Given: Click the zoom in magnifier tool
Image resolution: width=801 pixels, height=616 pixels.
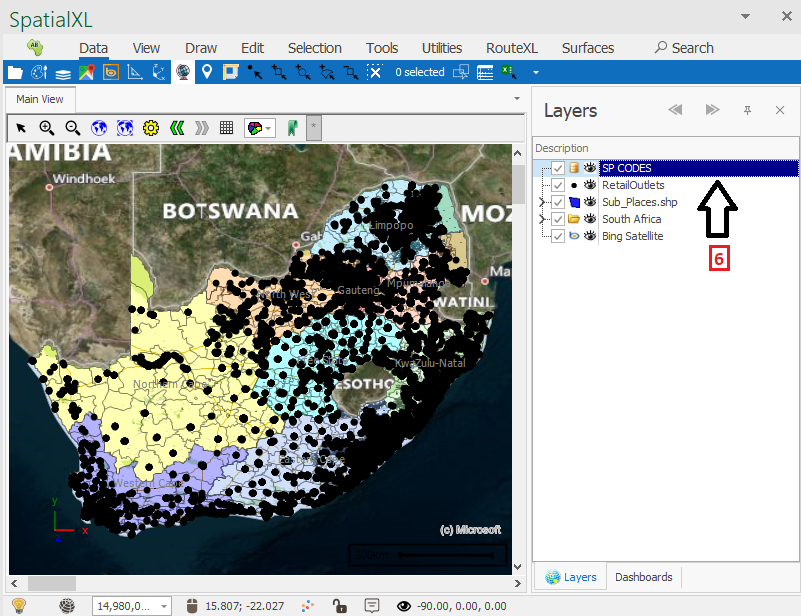Looking at the screenshot, I should click(46, 128).
